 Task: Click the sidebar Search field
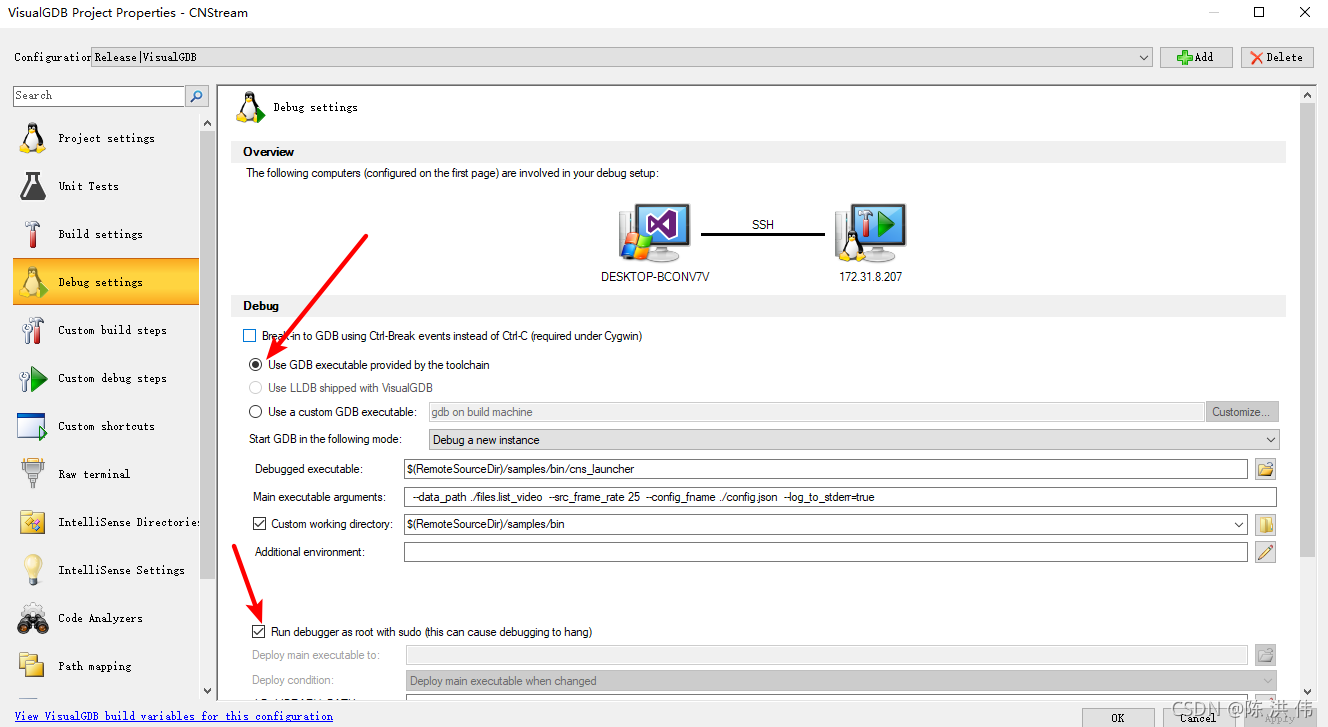99,96
